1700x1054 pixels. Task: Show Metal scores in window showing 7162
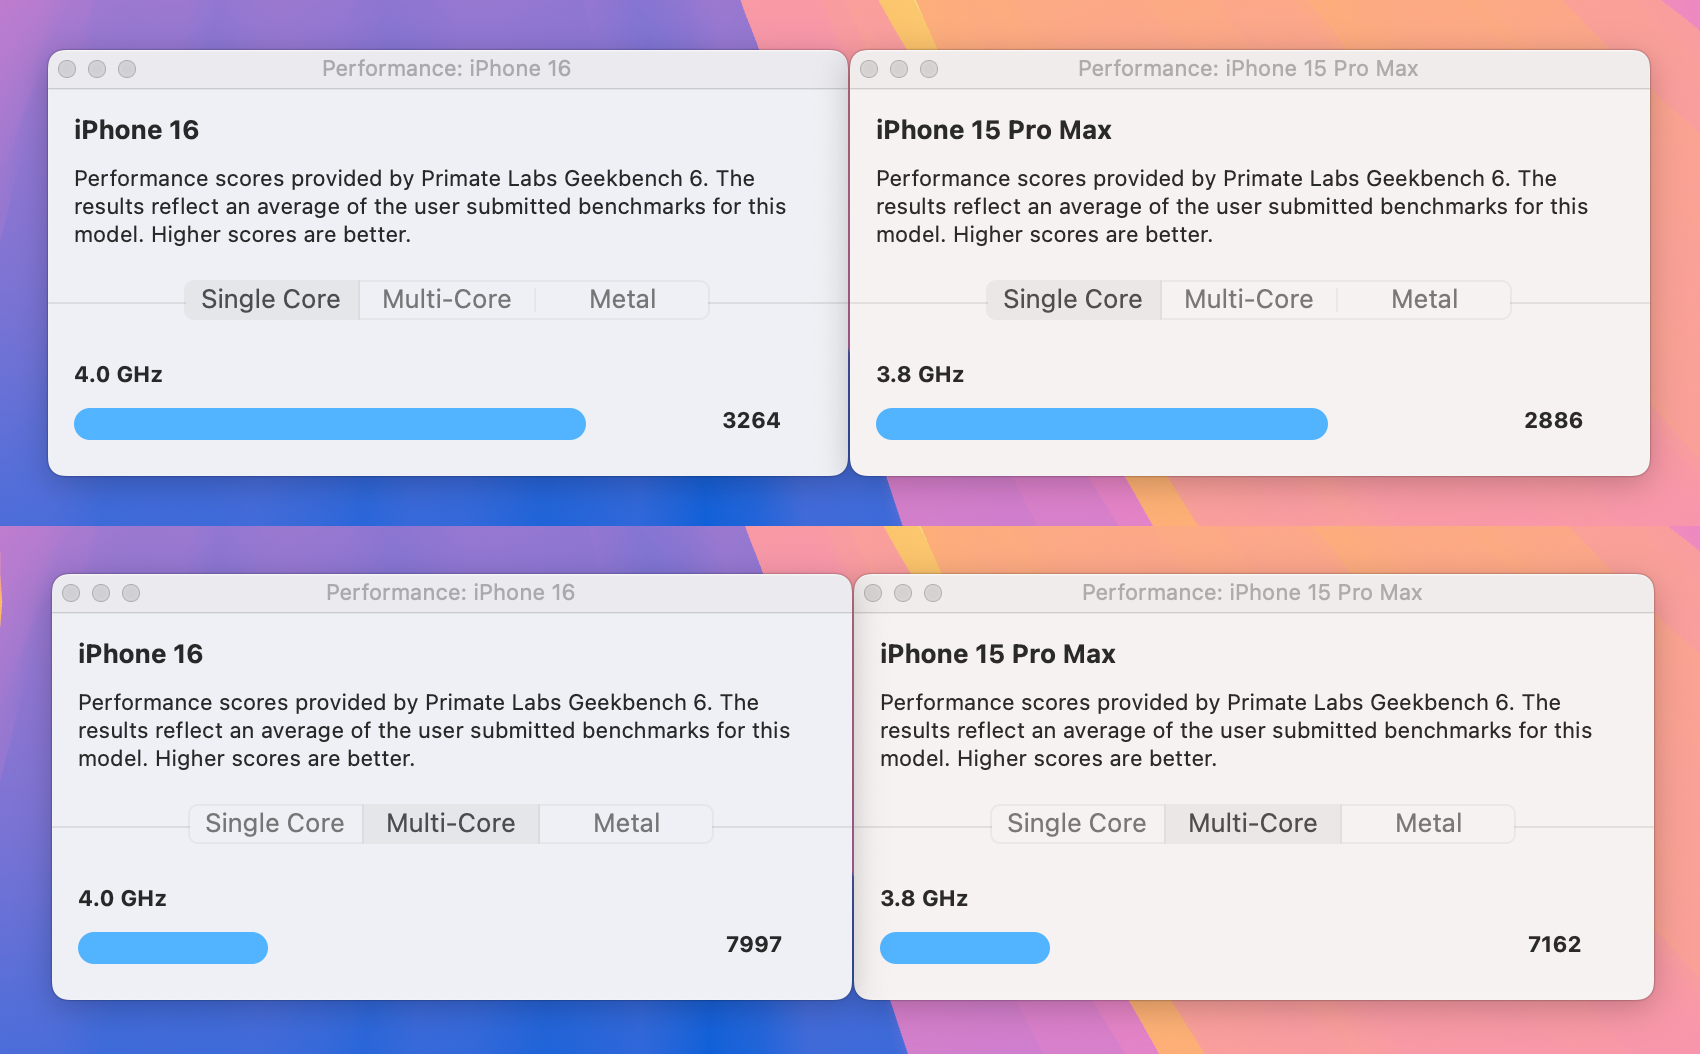(x=1428, y=824)
